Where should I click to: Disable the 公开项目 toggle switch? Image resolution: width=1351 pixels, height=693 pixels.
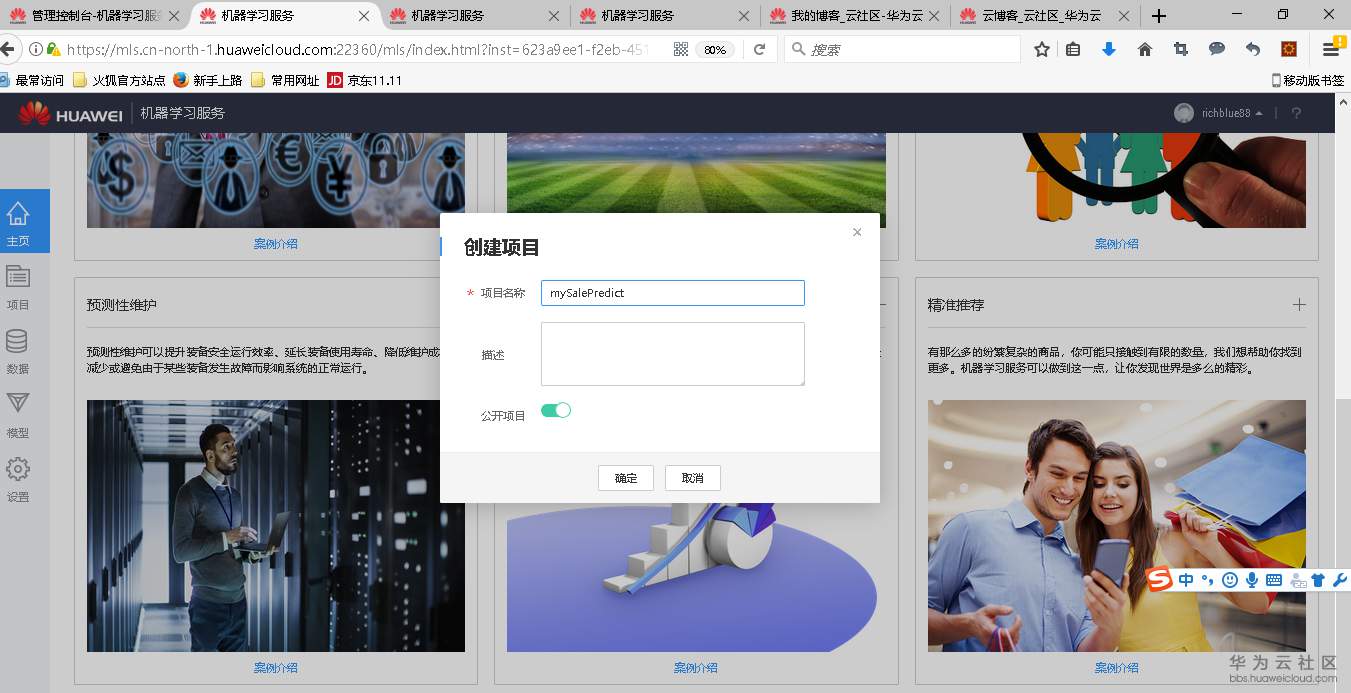pyautogui.click(x=556, y=410)
